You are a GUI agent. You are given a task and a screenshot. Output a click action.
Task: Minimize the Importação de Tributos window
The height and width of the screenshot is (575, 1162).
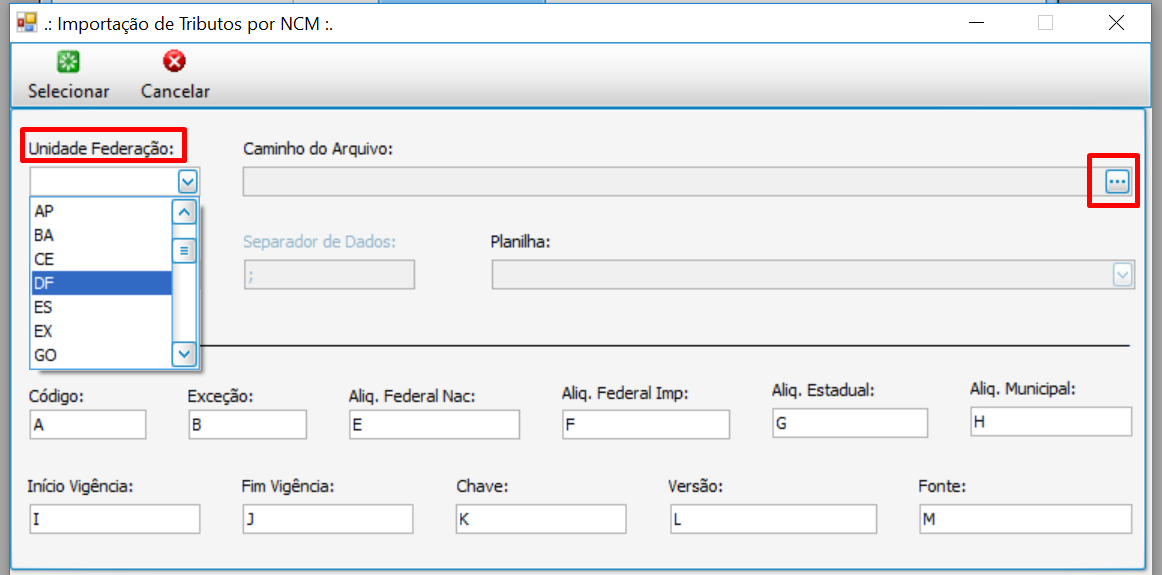pos(977,23)
